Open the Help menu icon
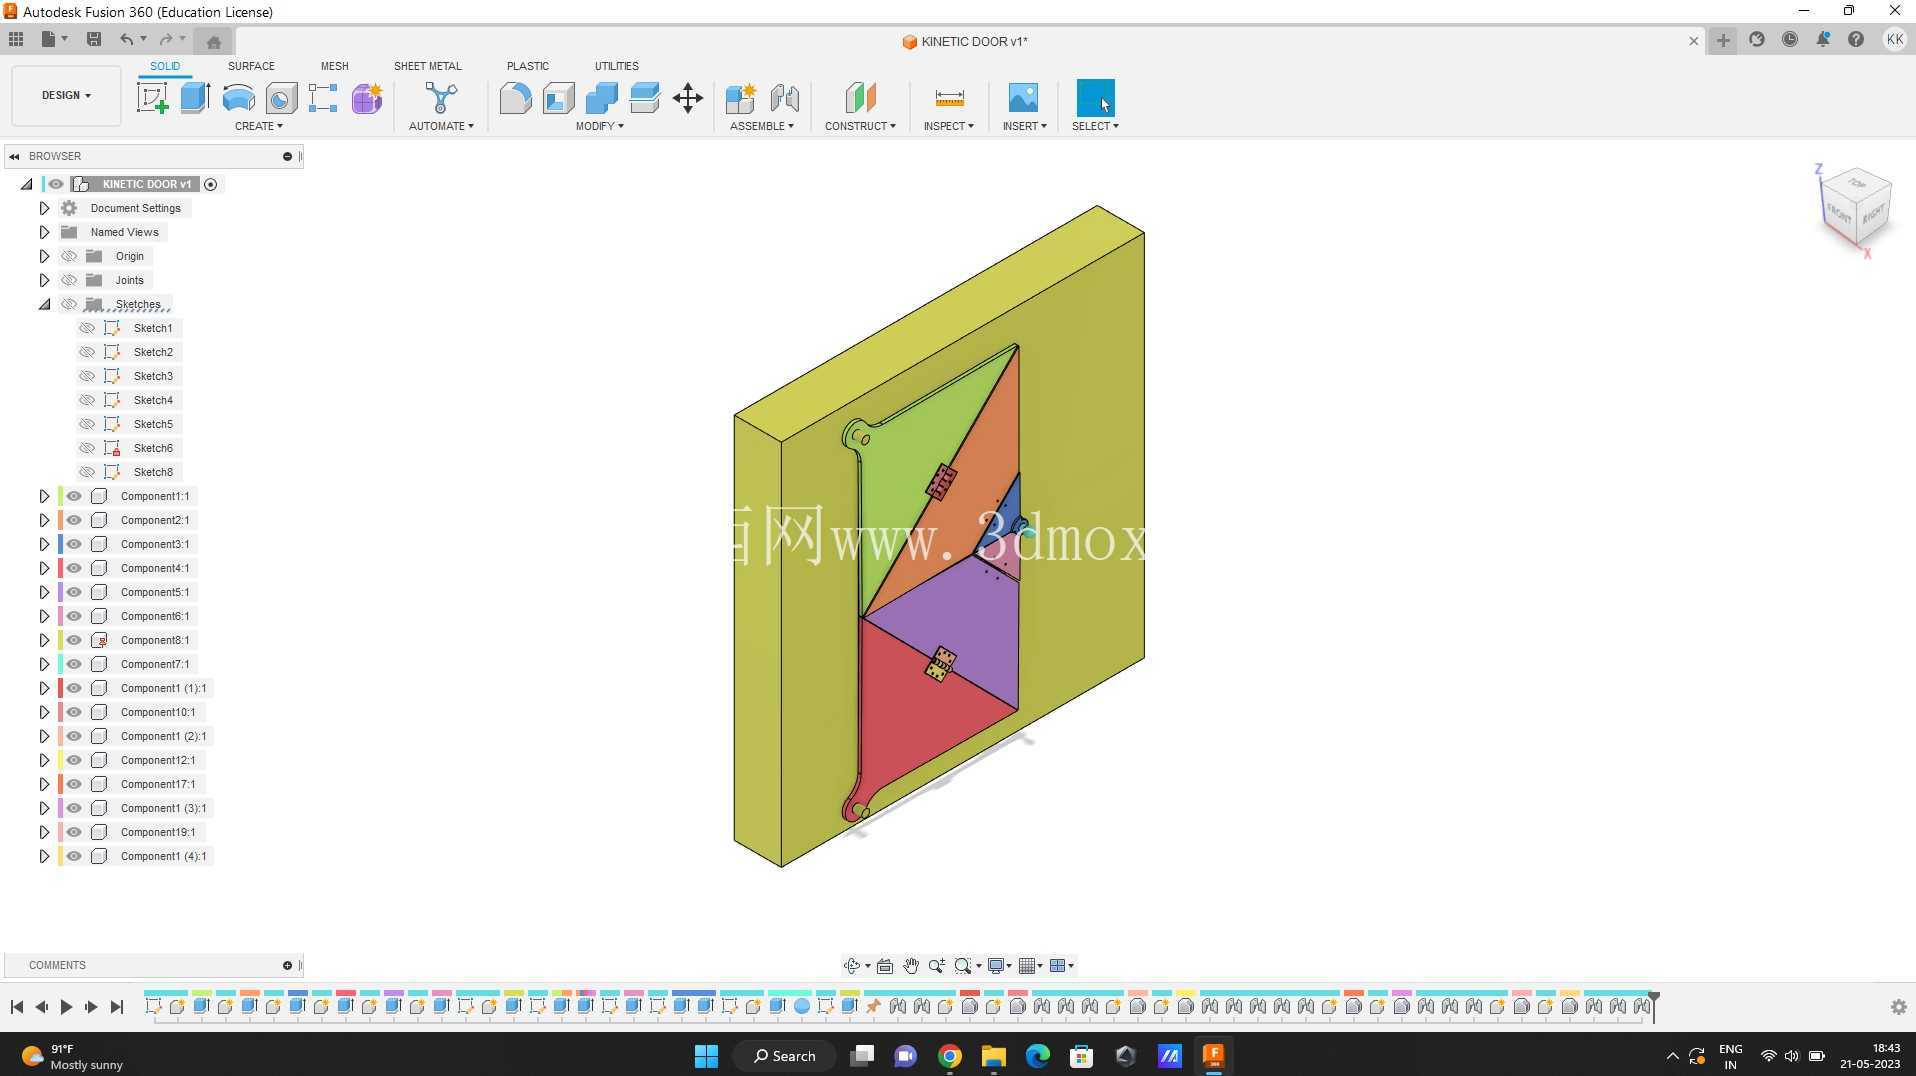 click(1856, 40)
